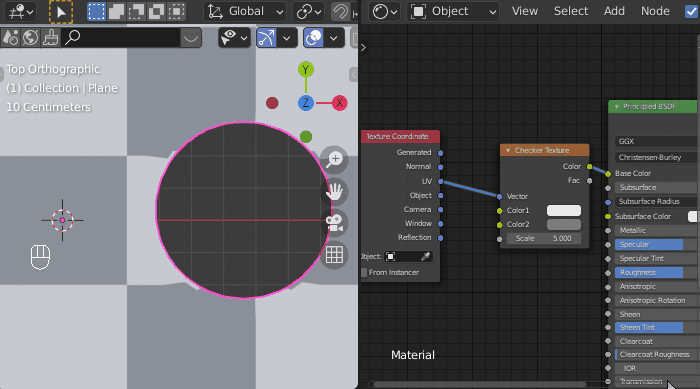
Task: Select the Extend selection mode
Action: (x=116, y=12)
